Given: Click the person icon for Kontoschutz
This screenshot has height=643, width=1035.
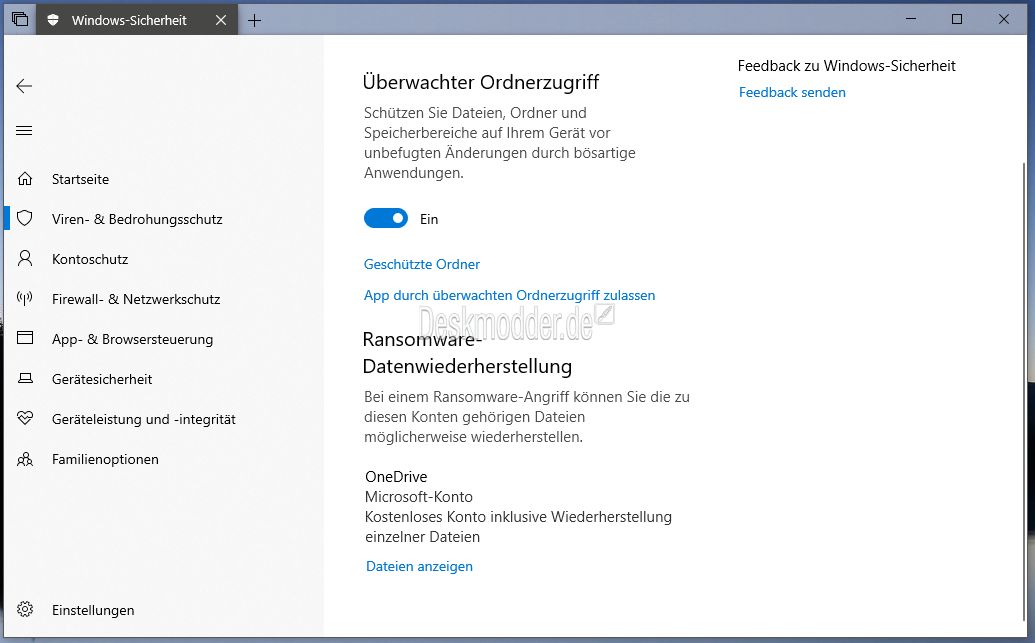Looking at the screenshot, I should 25,259.
